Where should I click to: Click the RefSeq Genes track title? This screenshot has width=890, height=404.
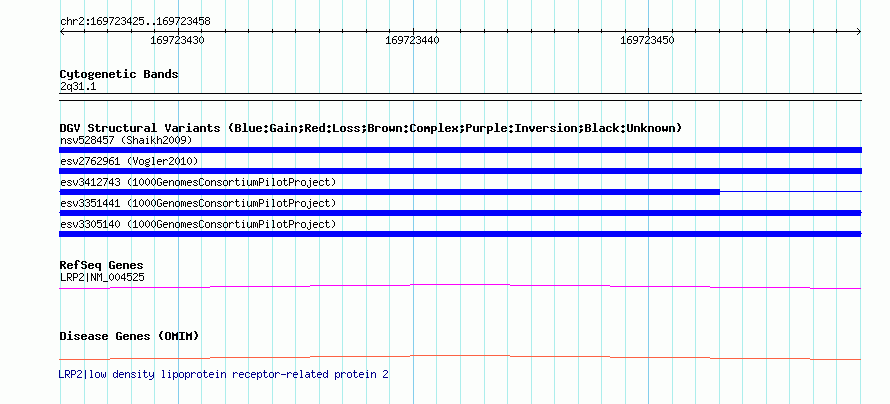click(x=102, y=265)
